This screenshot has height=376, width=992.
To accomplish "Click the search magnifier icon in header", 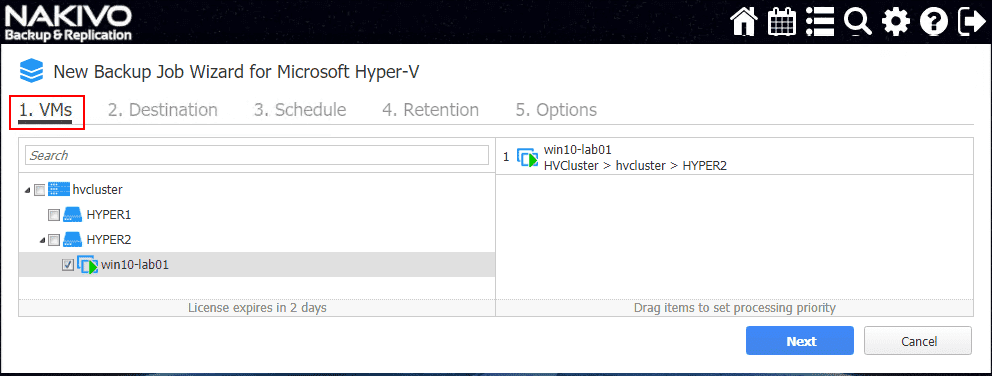I will tap(858, 22).
